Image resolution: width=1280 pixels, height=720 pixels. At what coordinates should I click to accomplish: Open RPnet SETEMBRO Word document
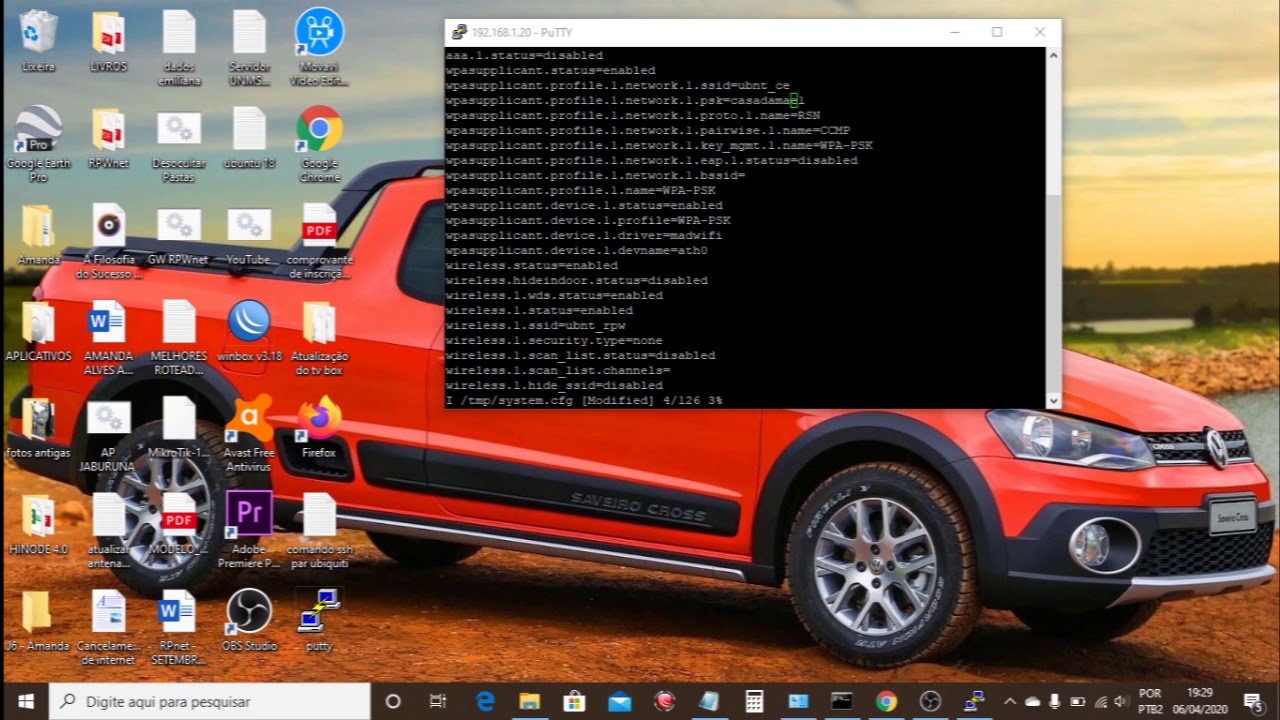(179, 628)
